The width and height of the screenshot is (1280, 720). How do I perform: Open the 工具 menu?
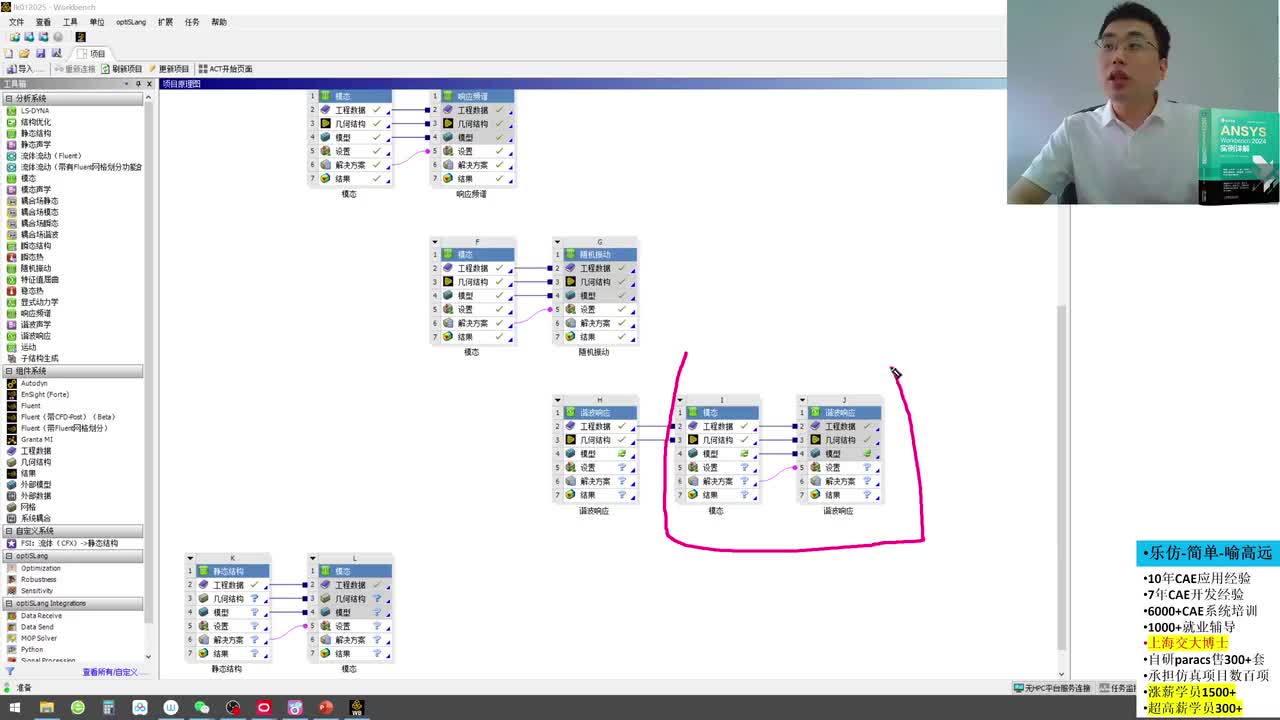tap(70, 22)
